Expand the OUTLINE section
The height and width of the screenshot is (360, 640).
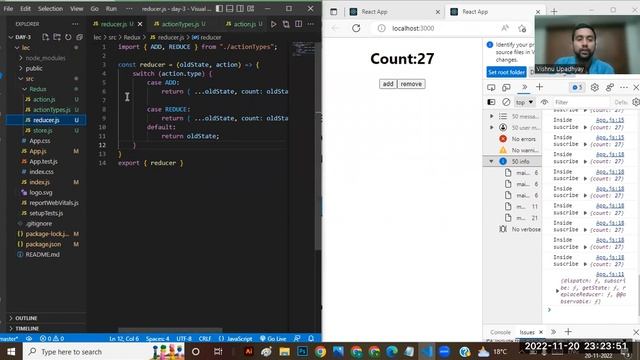[x=26, y=318]
